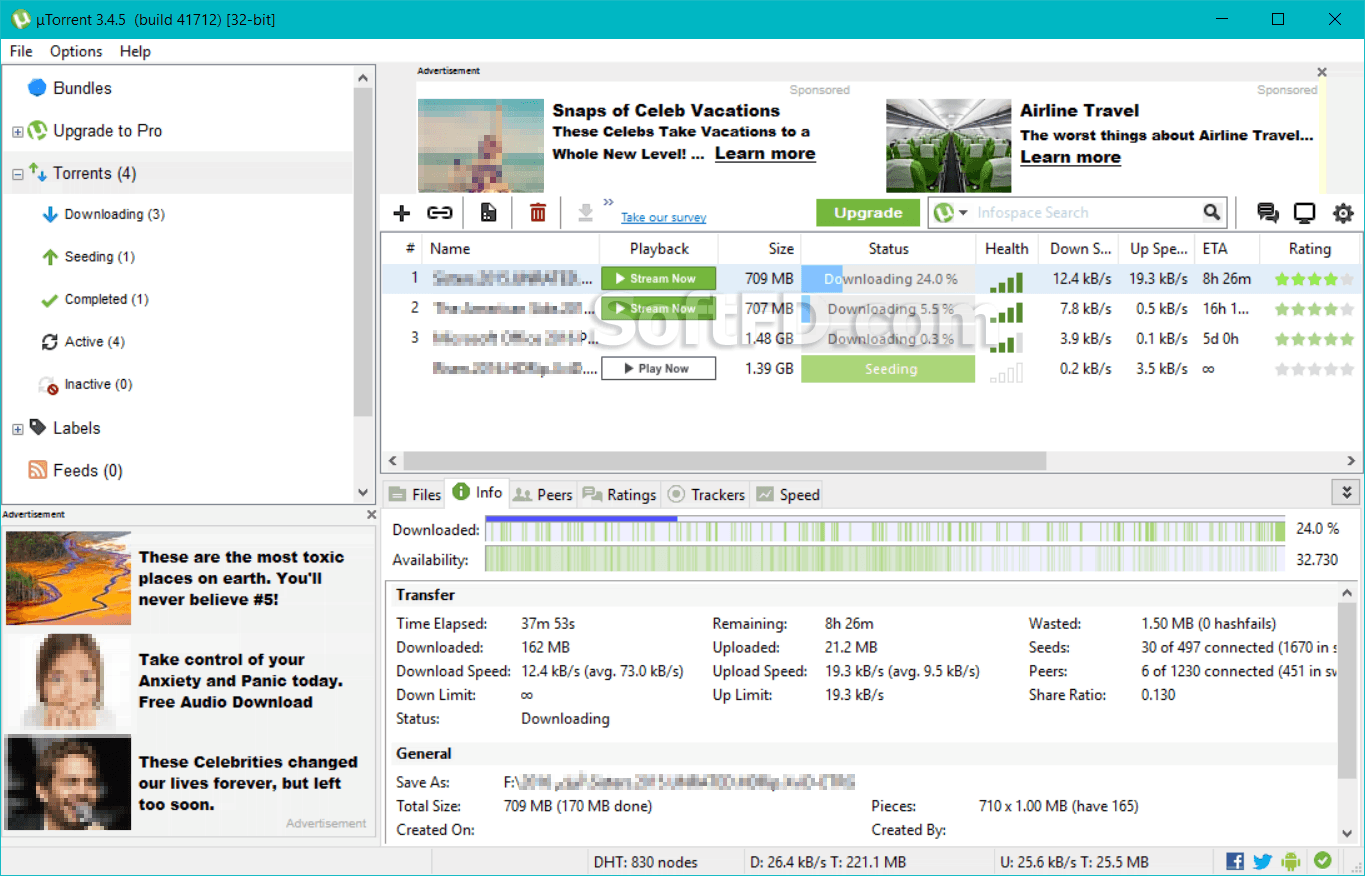Show Downloading (3) torrents
This screenshot has height=876, width=1365.
point(114,214)
